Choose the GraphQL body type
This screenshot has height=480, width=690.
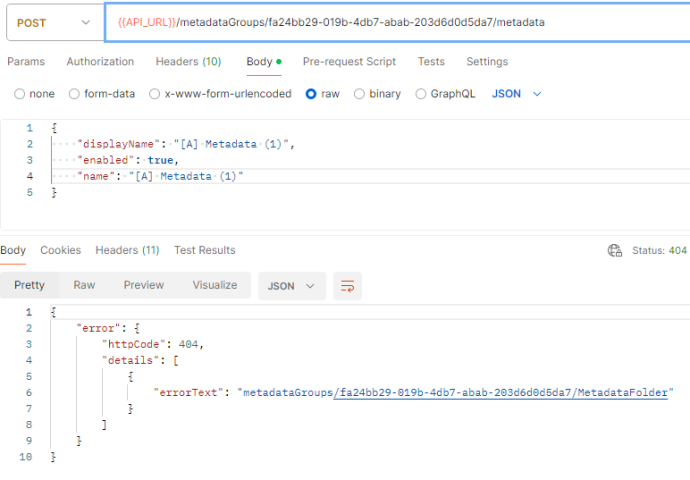420,94
